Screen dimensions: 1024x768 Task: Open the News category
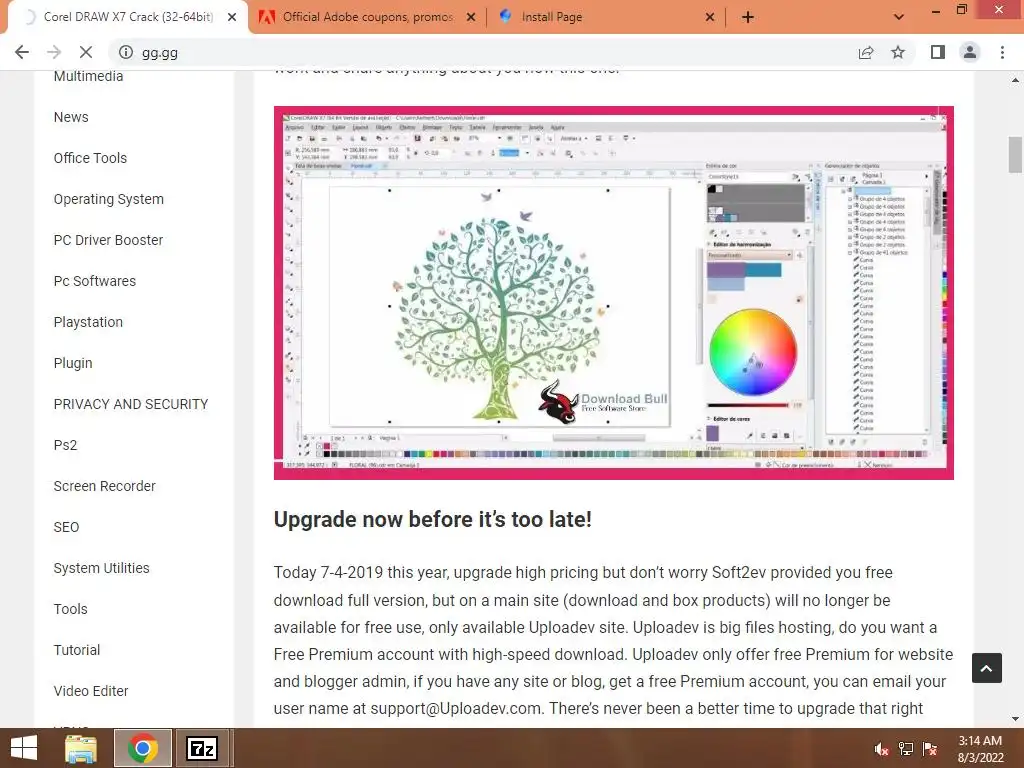coord(71,117)
